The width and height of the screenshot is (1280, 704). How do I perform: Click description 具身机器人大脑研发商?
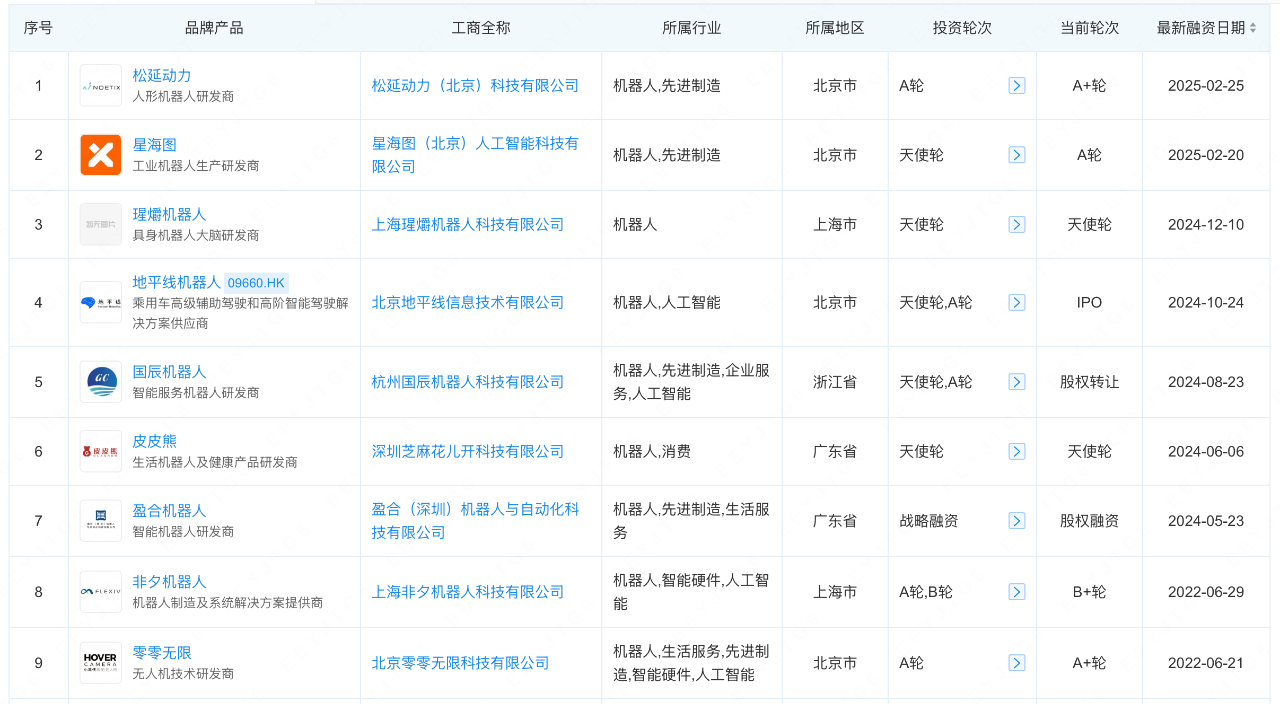(196, 235)
